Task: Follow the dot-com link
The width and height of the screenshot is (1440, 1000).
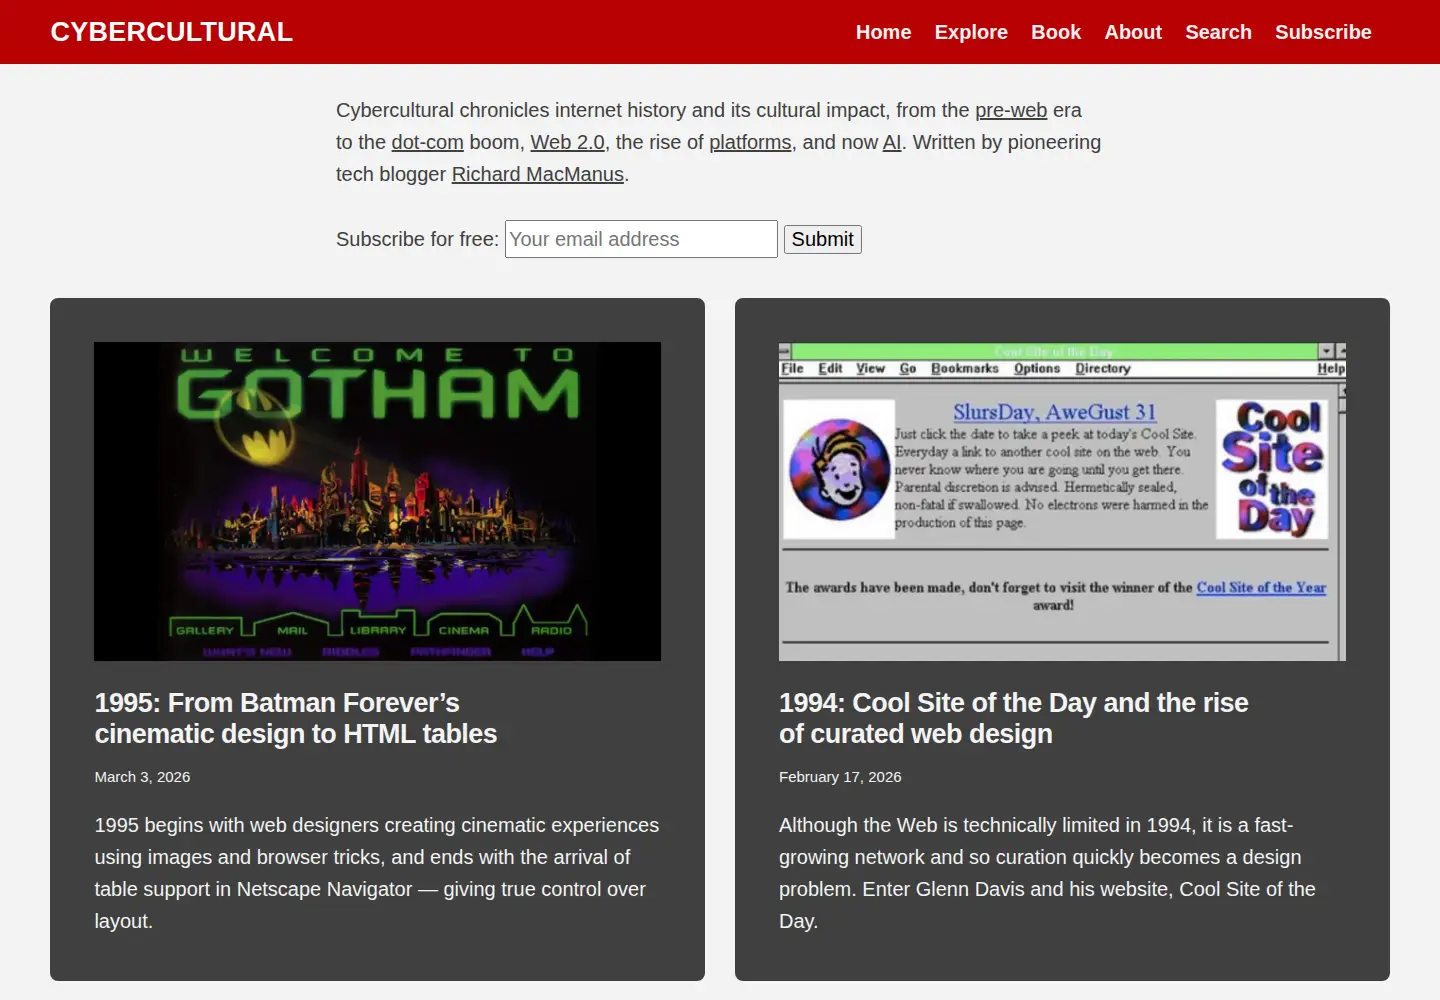Action: coord(427,142)
